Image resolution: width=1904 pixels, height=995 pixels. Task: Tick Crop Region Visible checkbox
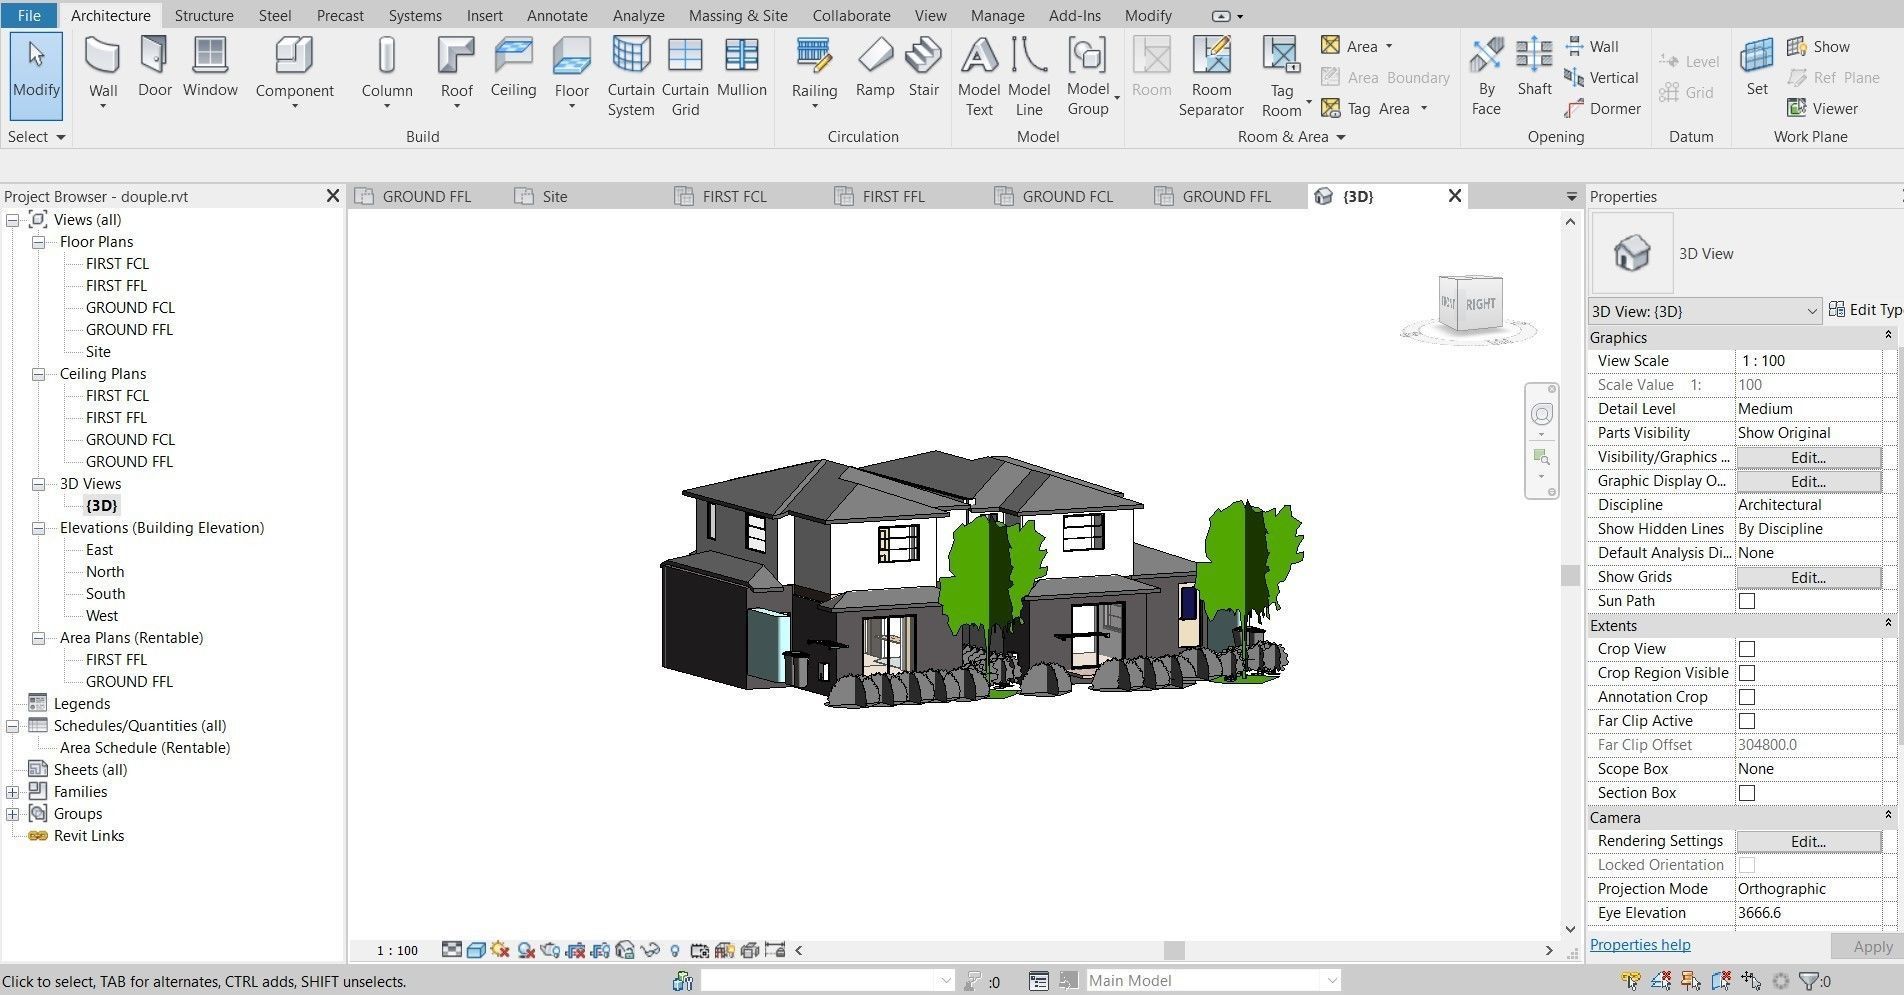pyautogui.click(x=1747, y=673)
